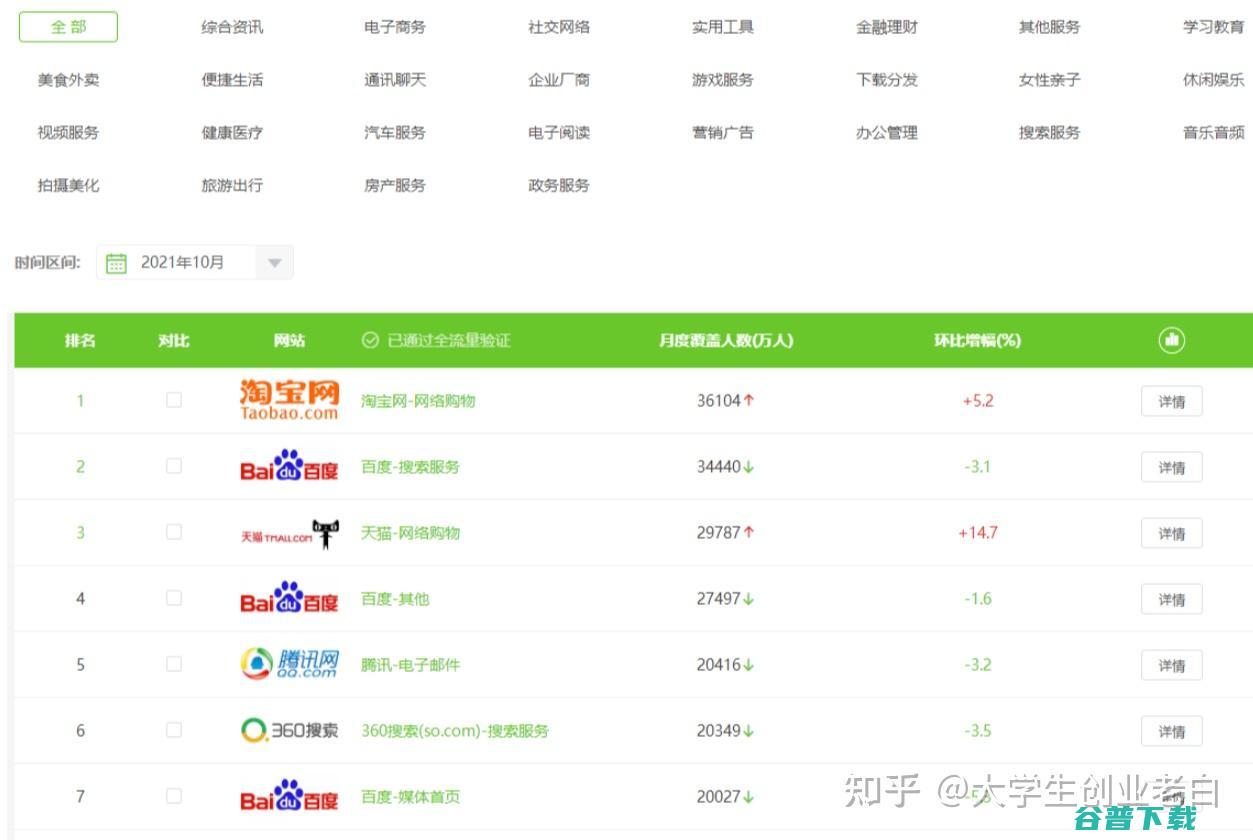Open the bar-chart icon in the table header
Viewport: 1253px width, 840px height.
[1170, 340]
